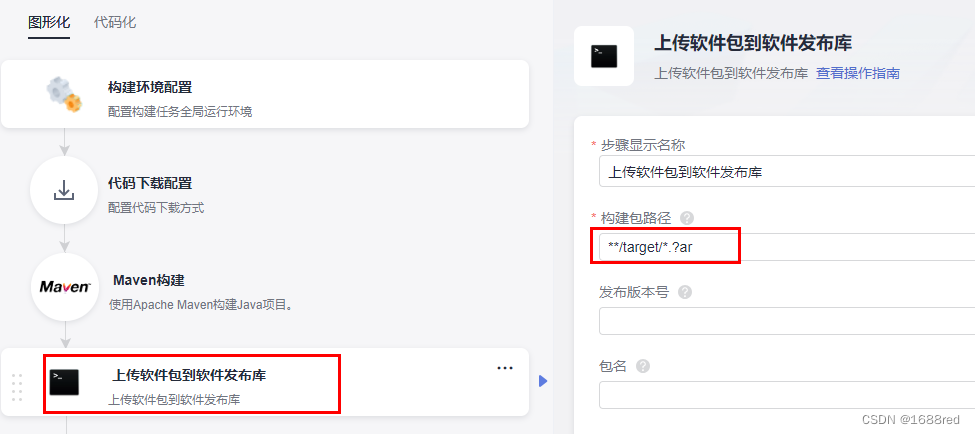This screenshot has width=975, height=434.
Task: Click help icon beside 包名
Action: (x=643, y=366)
